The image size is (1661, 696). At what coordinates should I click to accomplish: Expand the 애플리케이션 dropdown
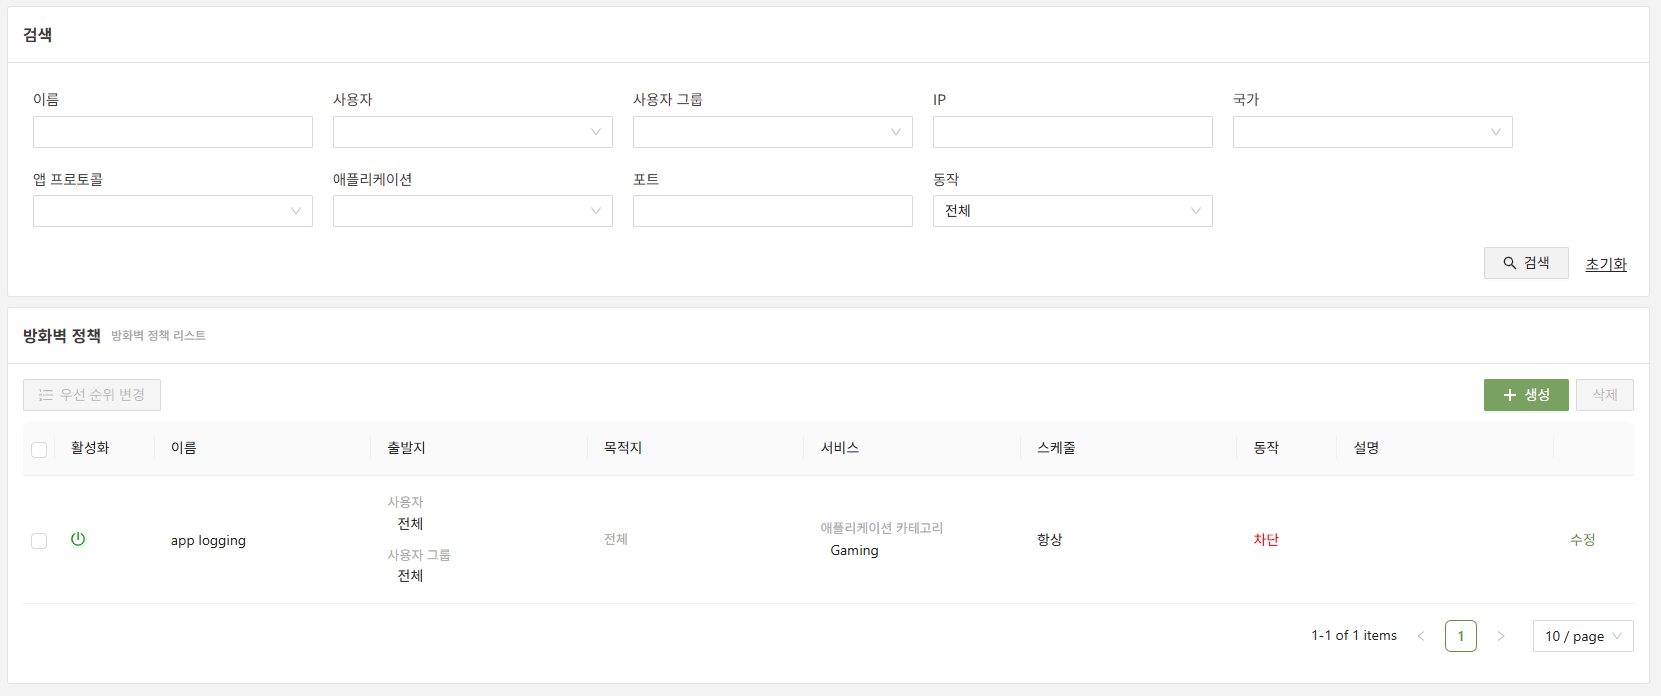click(x=472, y=211)
